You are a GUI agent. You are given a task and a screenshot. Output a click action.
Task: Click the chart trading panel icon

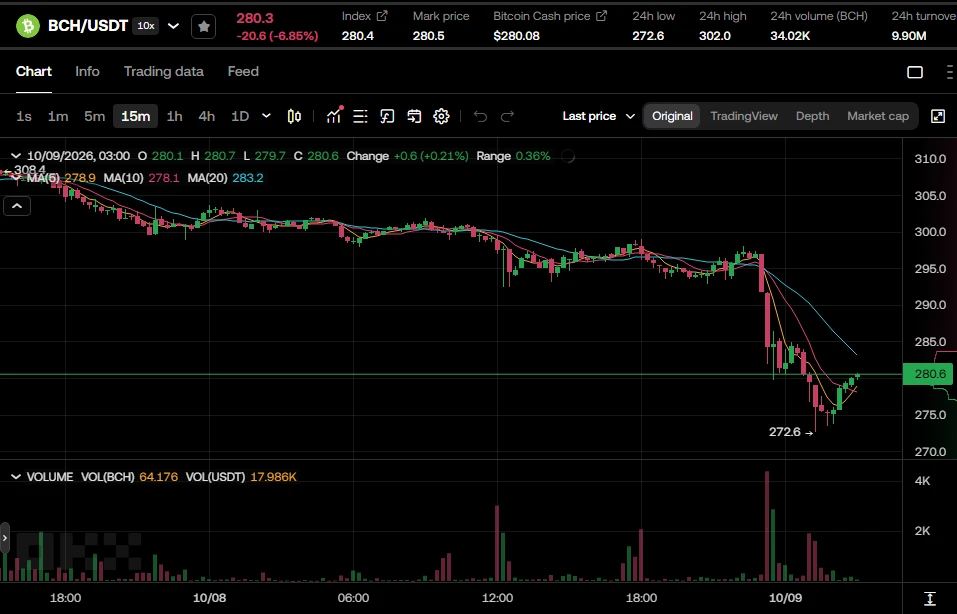414,116
